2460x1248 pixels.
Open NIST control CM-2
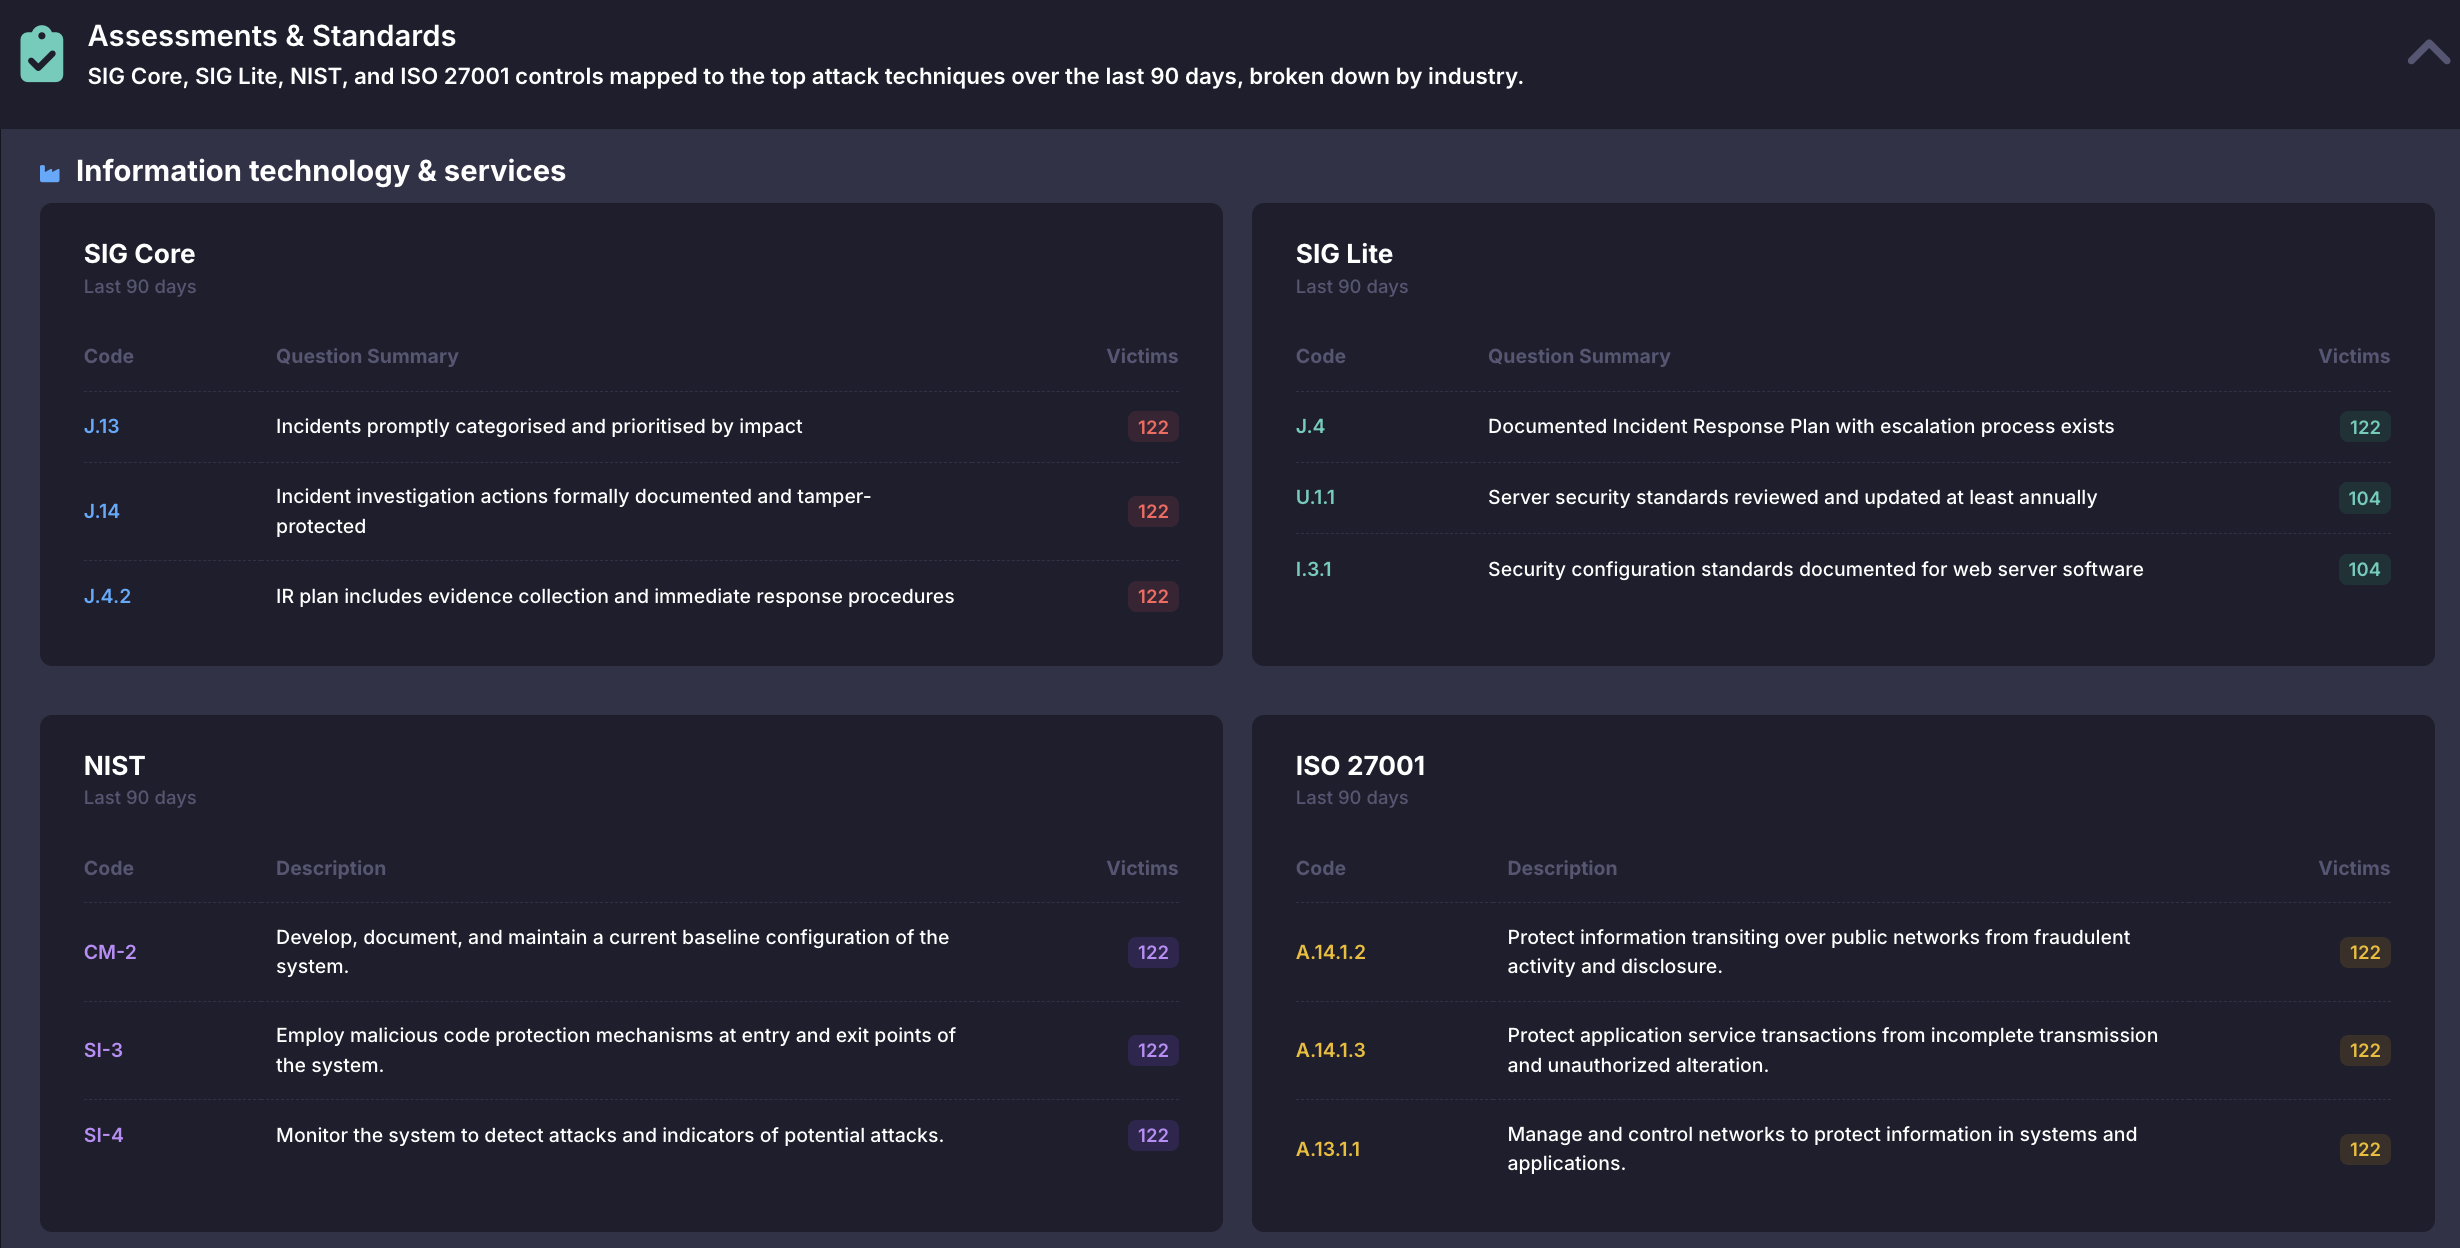[110, 952]
